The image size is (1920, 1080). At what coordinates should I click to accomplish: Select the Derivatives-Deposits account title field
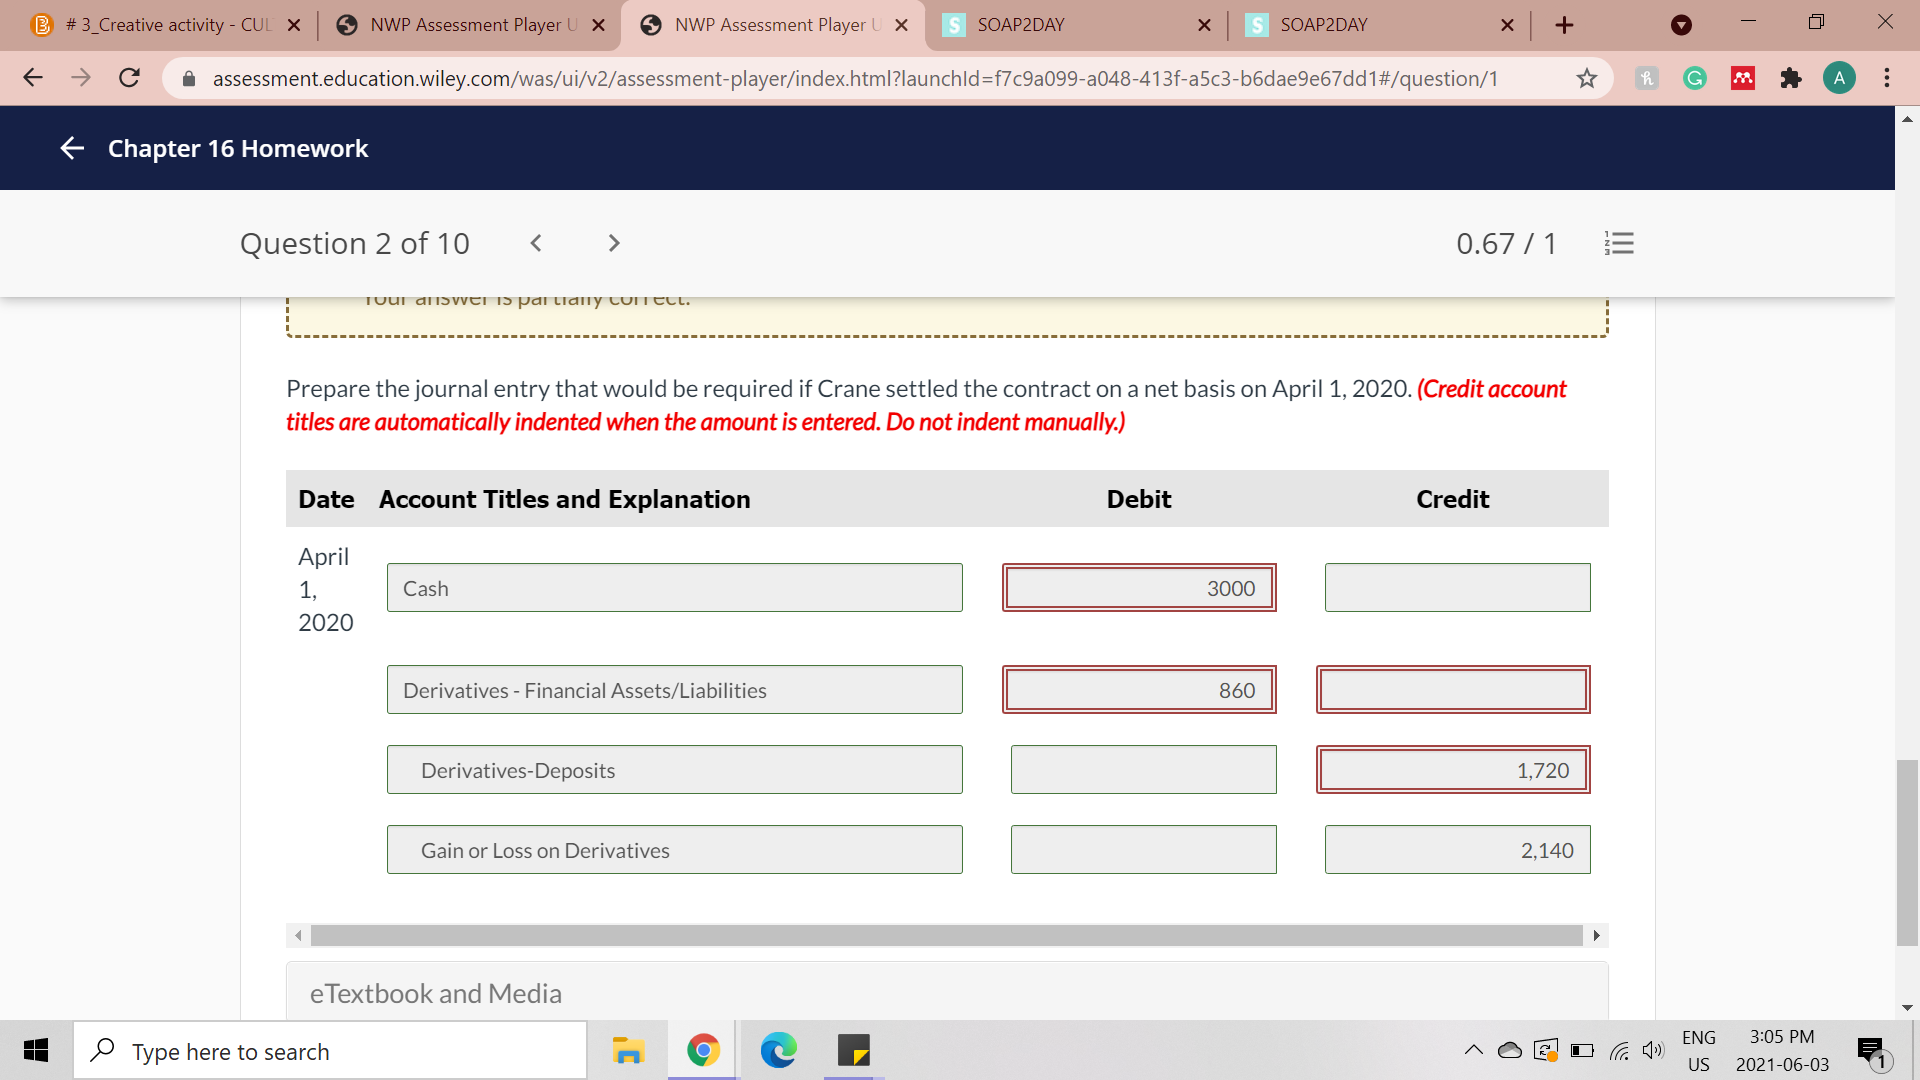(x=674, y=770)
